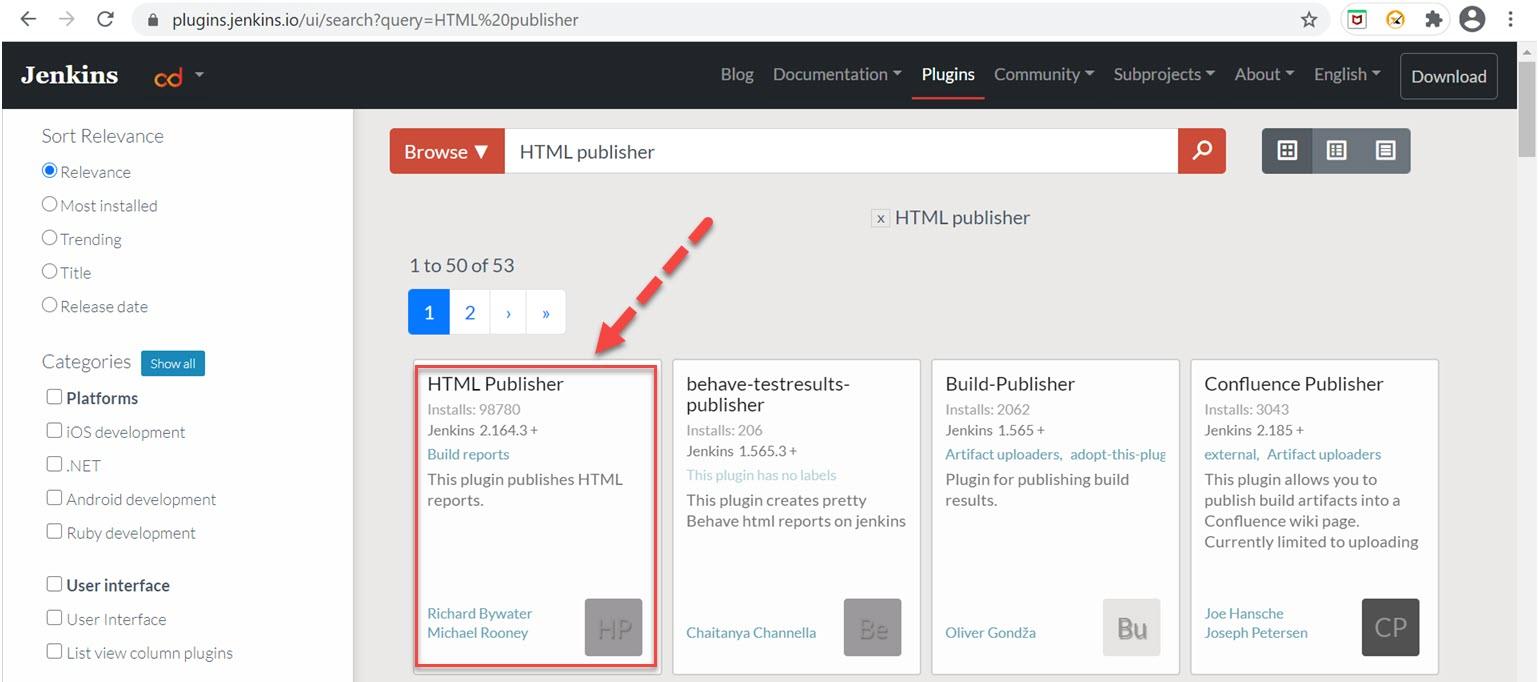Check the .NET checkbox
Image resolution: width=1538 pixels, height=682 pixels.
(x=54, y=464)
